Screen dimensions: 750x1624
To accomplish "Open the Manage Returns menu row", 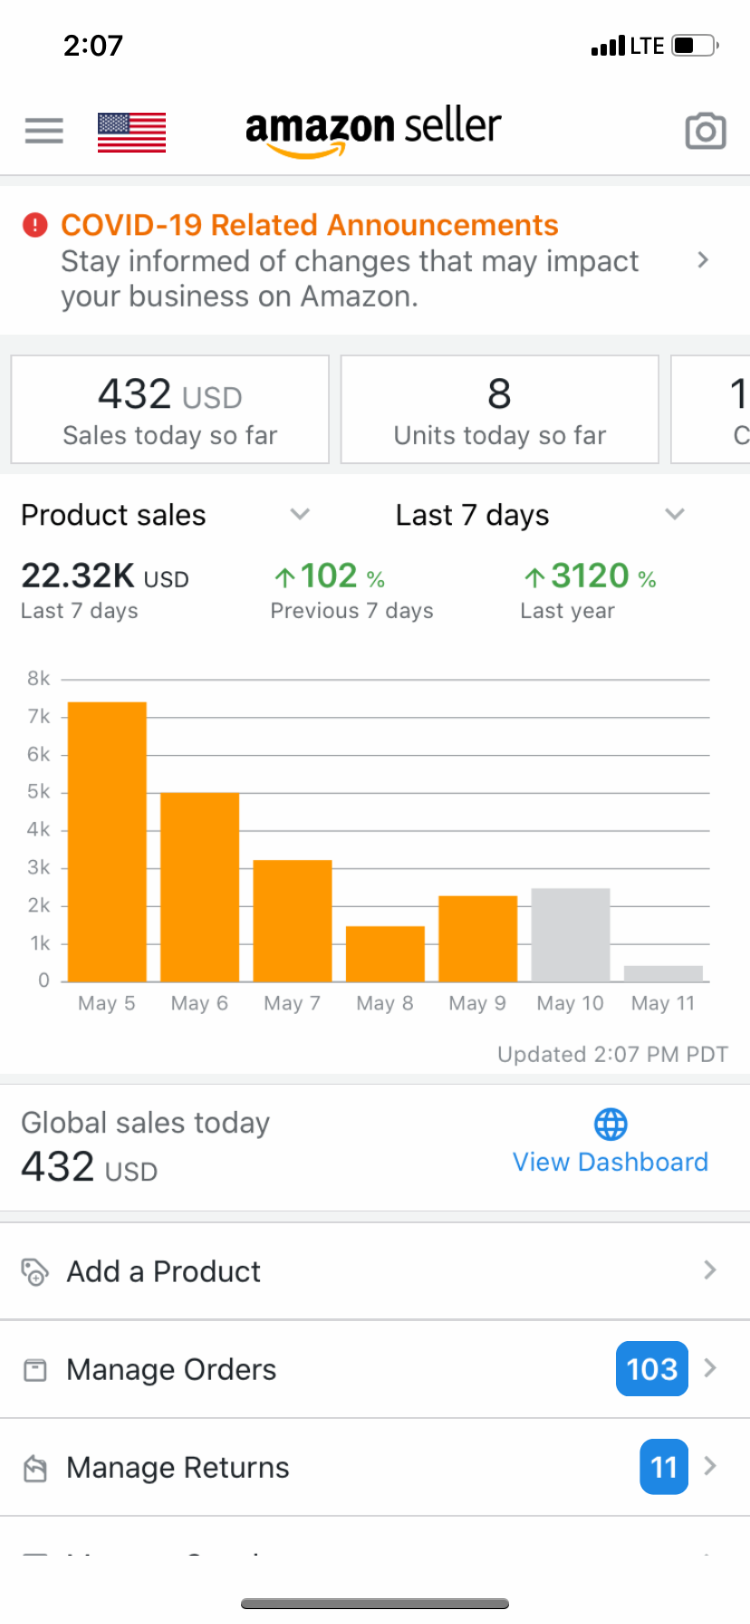I will [x=300, y=1468].
